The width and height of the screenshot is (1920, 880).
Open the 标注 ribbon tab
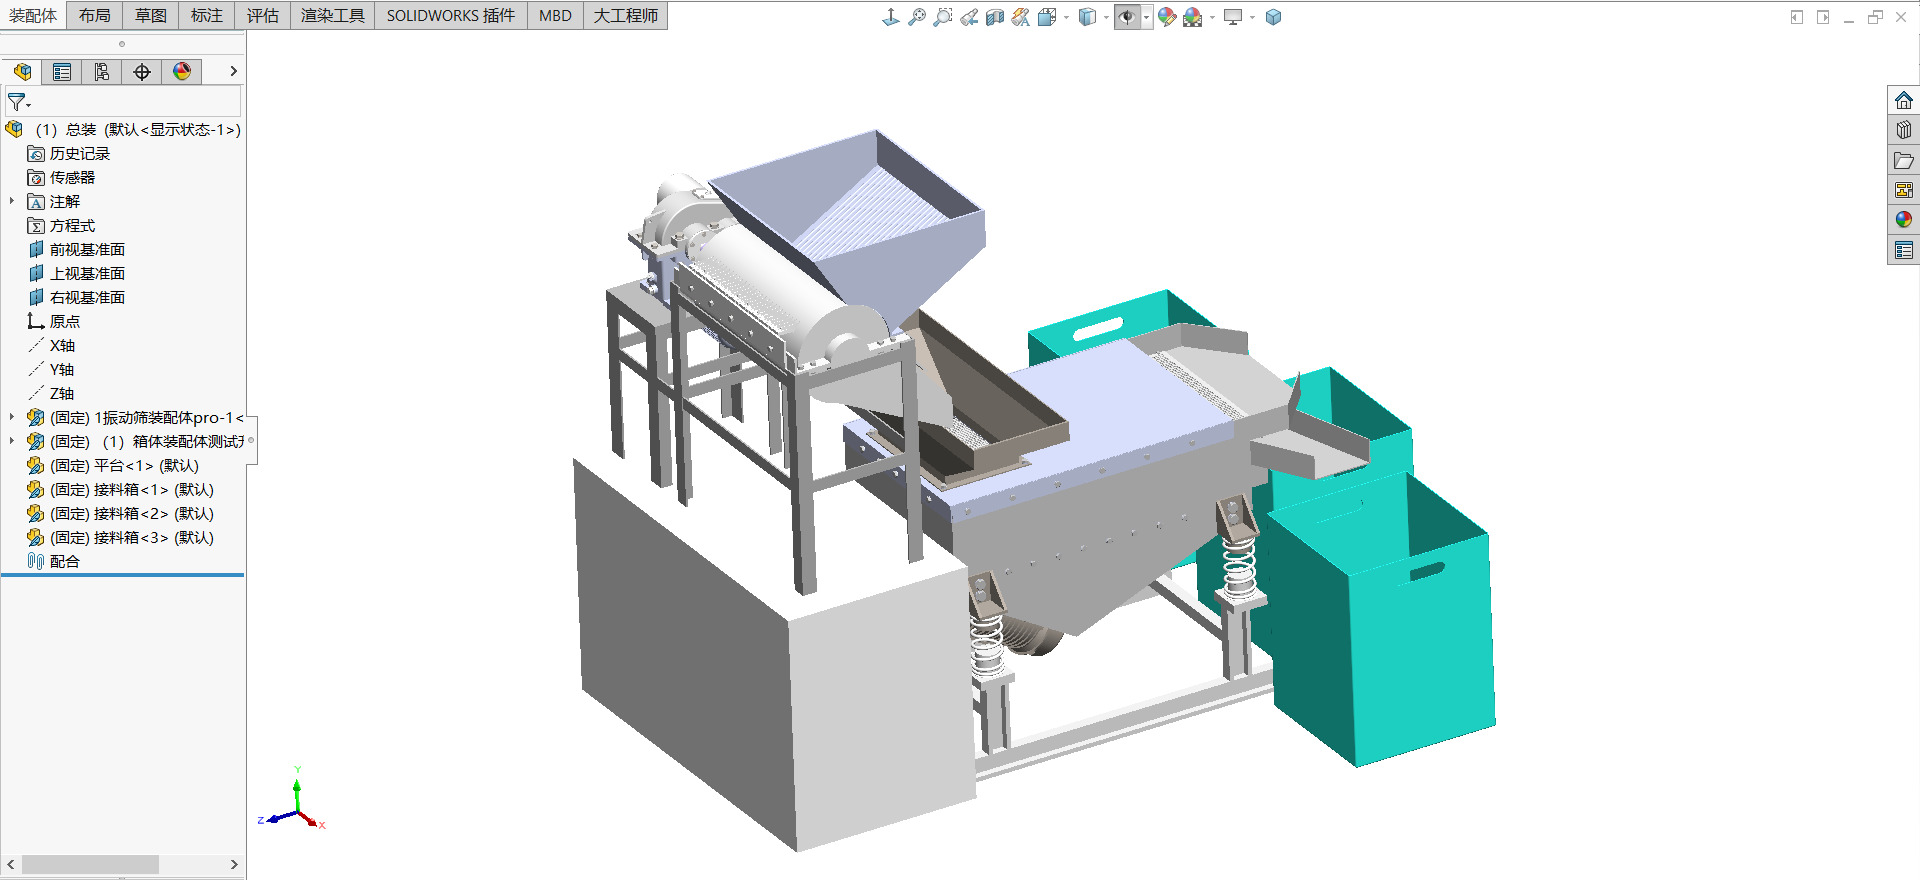click(207, 16)
